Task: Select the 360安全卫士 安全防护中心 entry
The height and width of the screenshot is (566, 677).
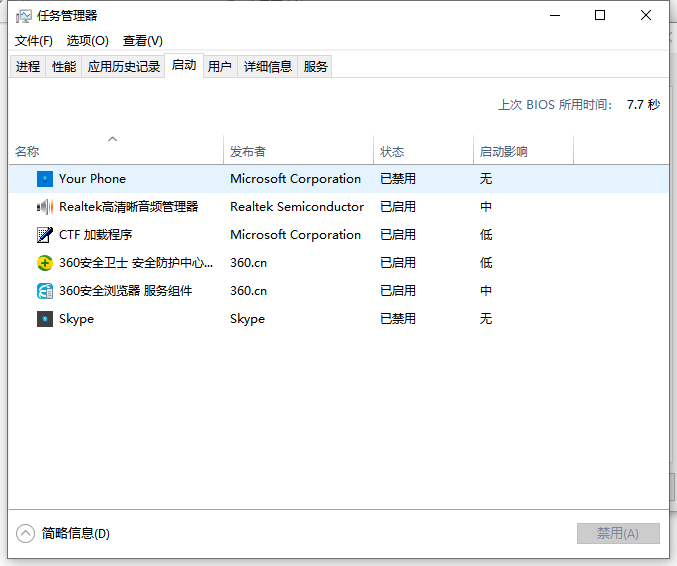Action: [136, 263]
